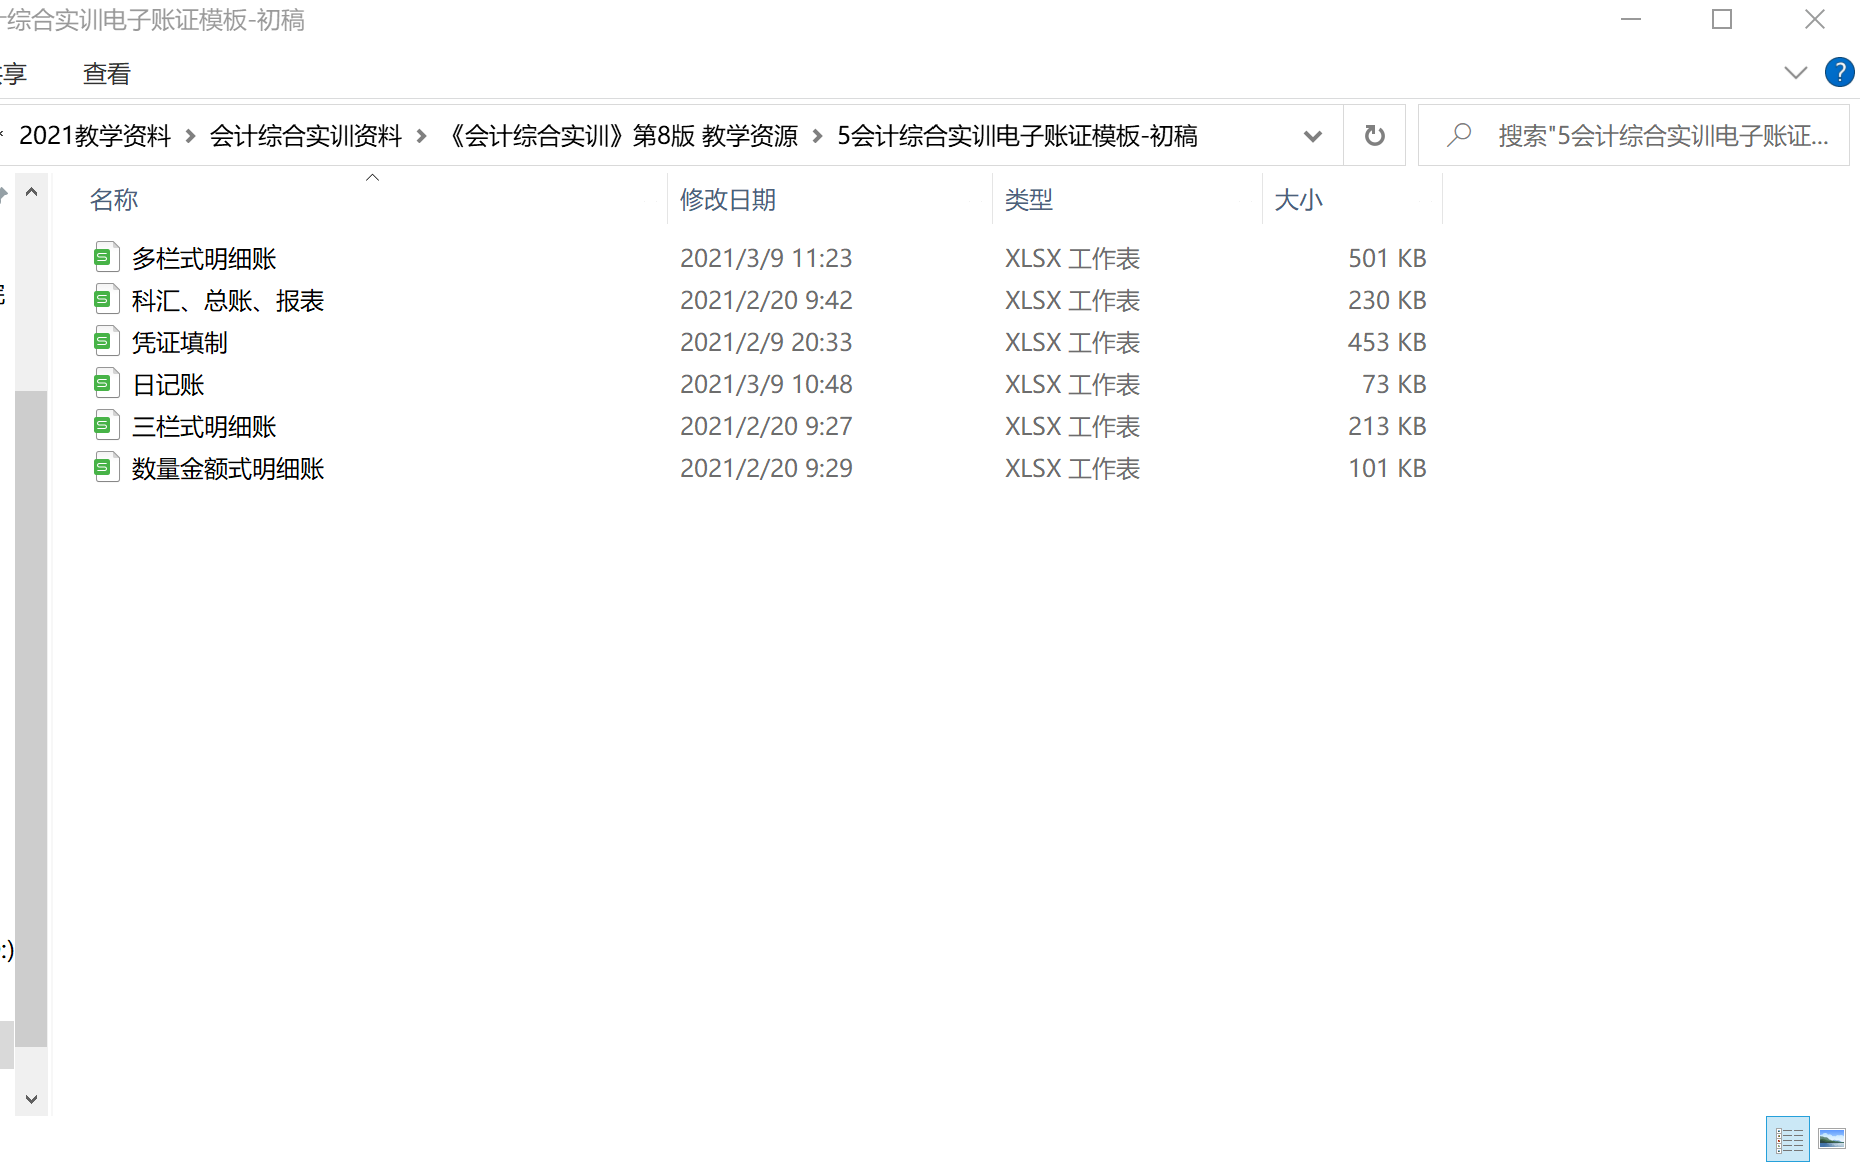This screenshot has width=1860, height=1162.
Task: Click the 多栏式明细账 file icon
Action: pos(105,258)
